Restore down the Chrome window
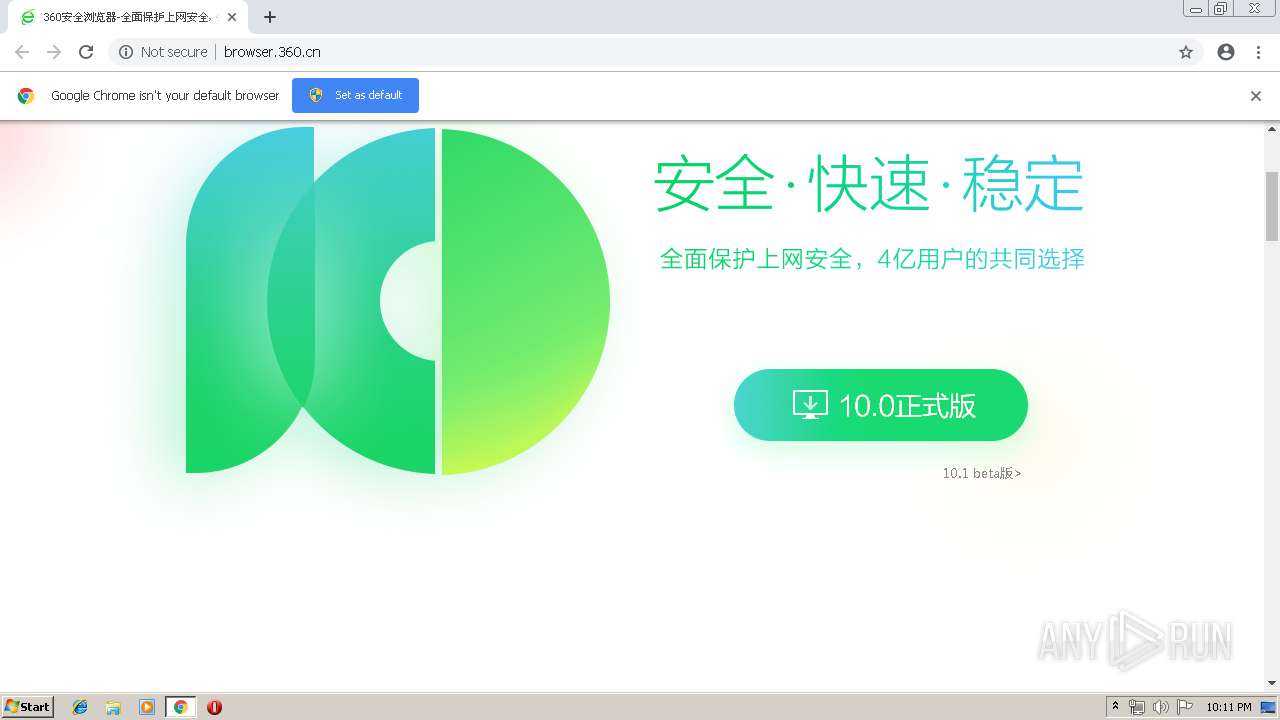 click(1221, 9)
